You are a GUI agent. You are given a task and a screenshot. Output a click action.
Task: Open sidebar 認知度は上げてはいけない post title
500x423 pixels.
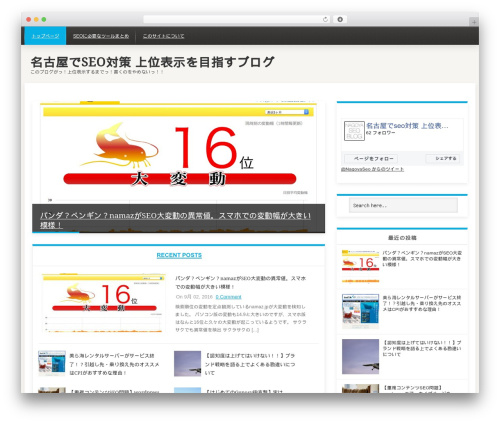point(422,348)
